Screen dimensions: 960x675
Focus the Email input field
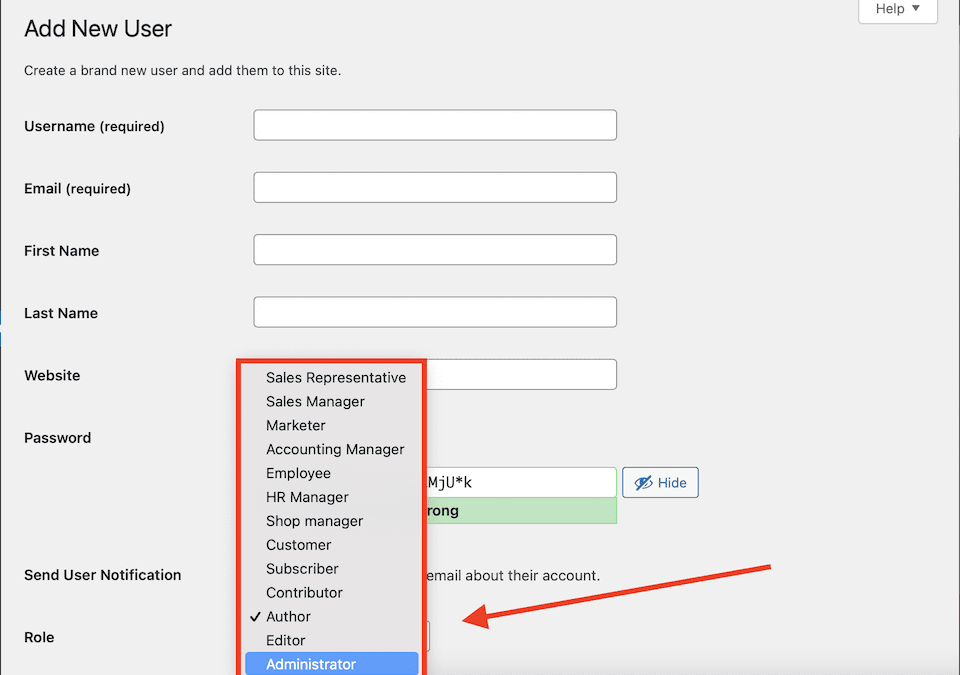(435, 187)
